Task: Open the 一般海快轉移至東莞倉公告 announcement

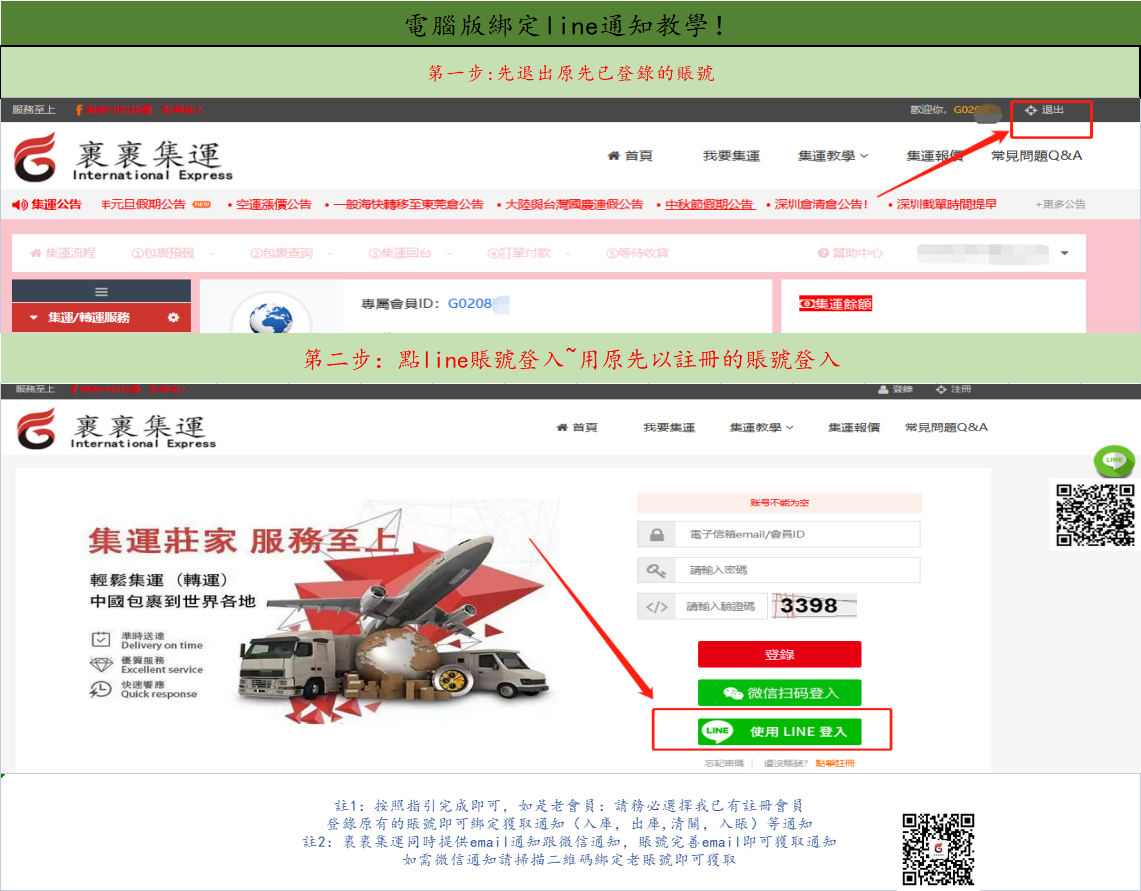Action: [x=408, y=205]
